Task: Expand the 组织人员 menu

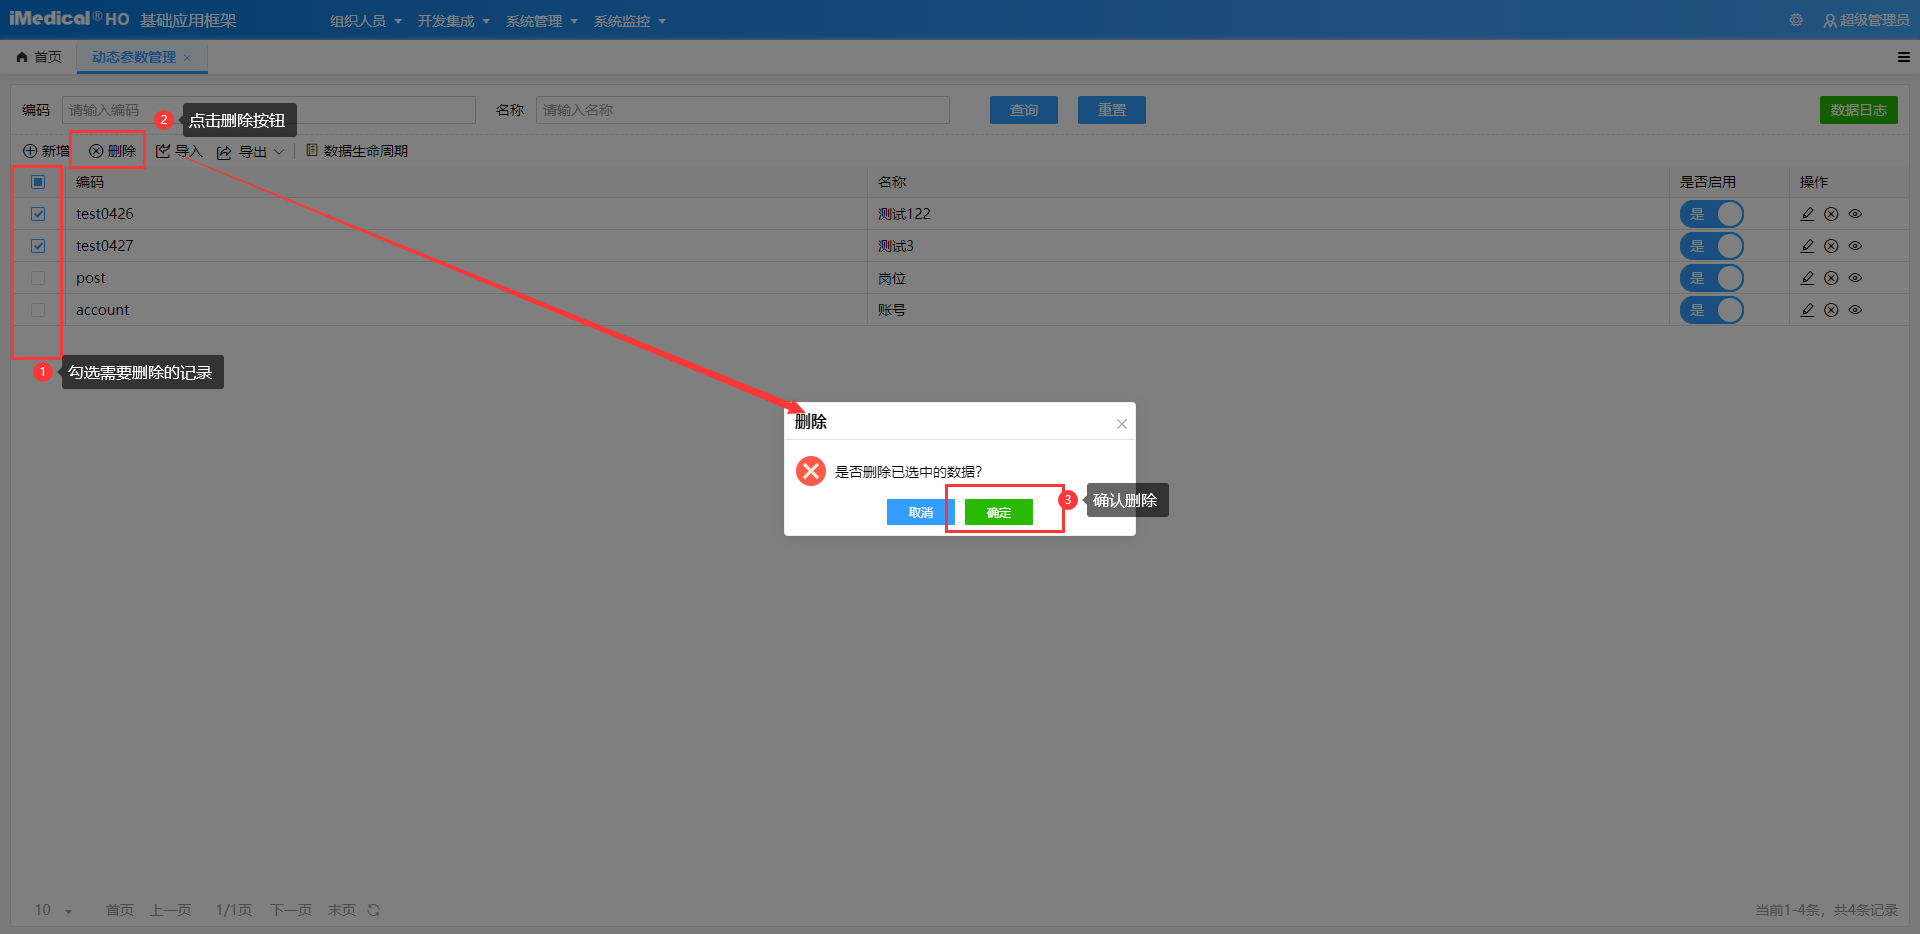Action: pyautogui.click(x=365, y=21)
